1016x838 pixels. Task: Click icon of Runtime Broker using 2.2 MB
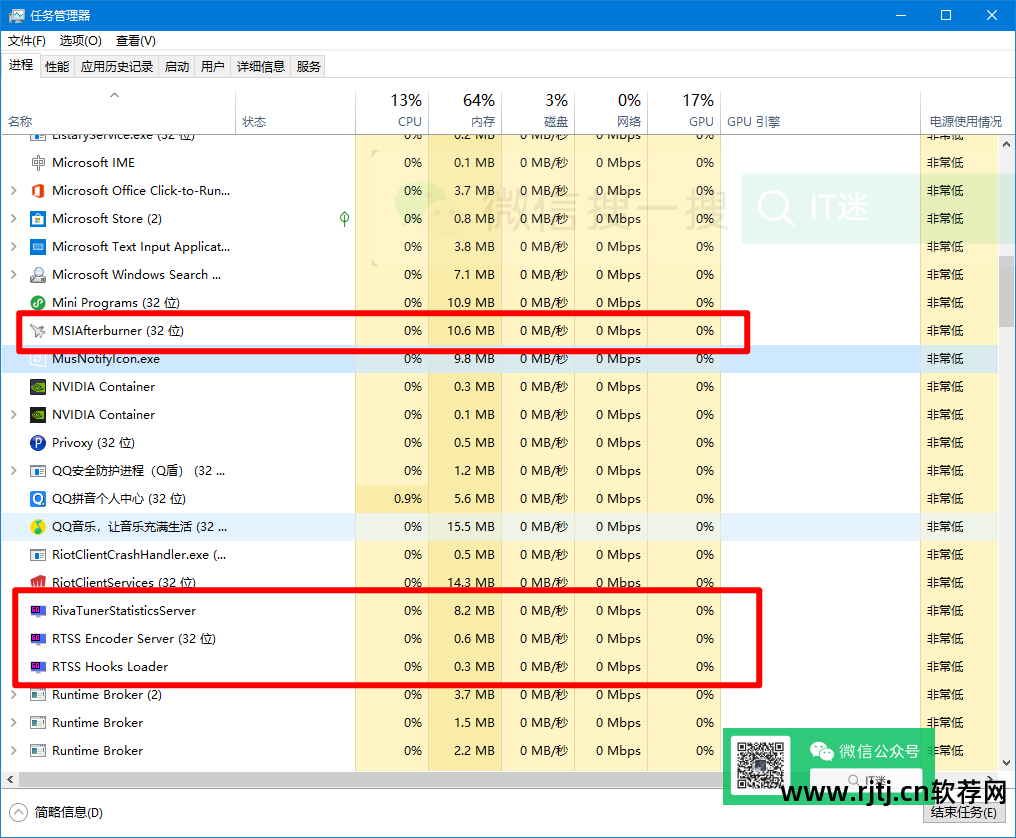(38, 751)
